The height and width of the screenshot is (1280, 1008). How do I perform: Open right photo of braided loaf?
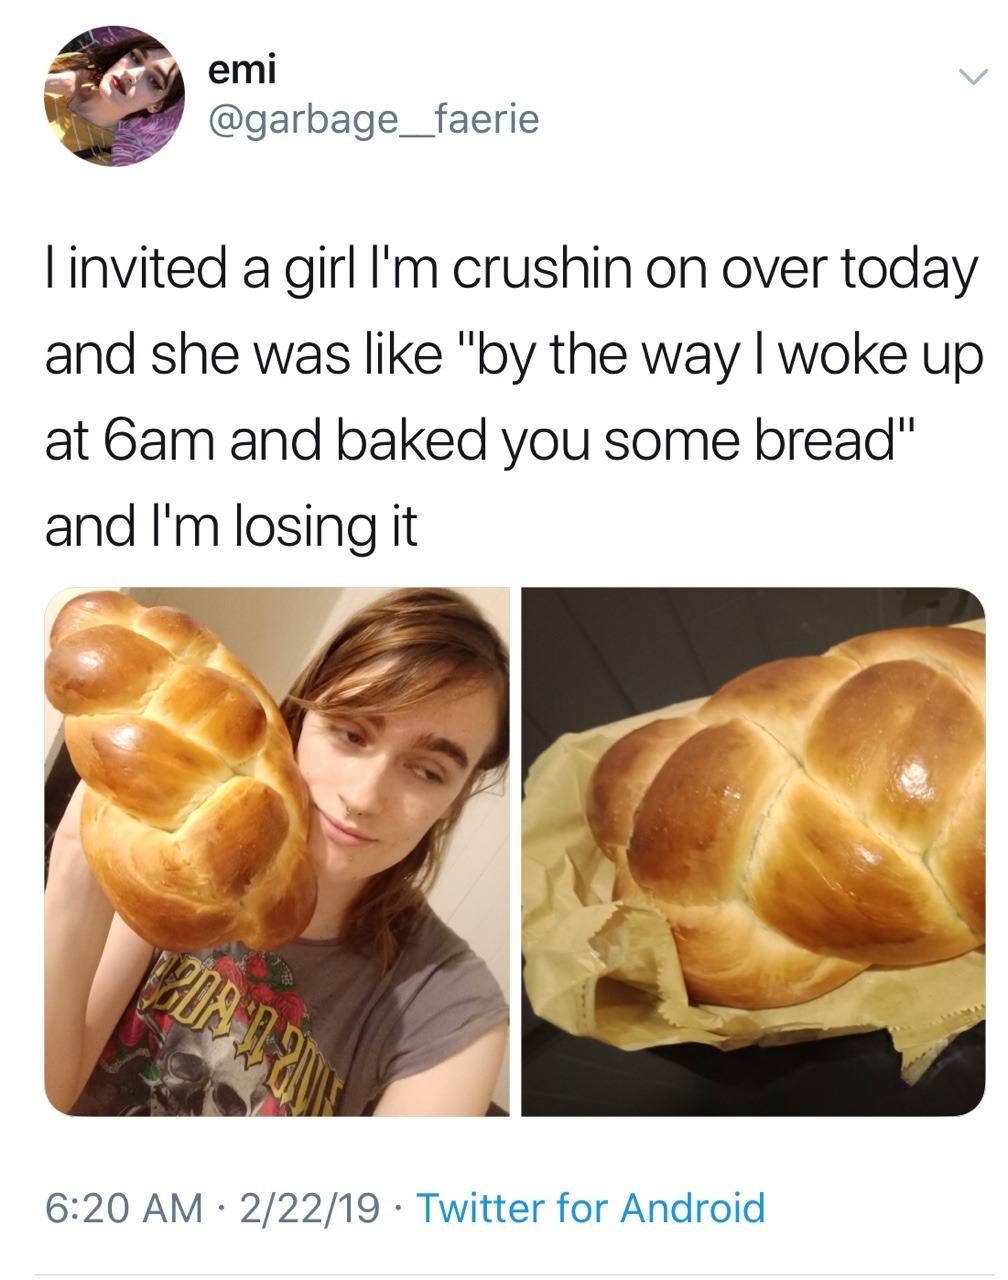[753, 852]
